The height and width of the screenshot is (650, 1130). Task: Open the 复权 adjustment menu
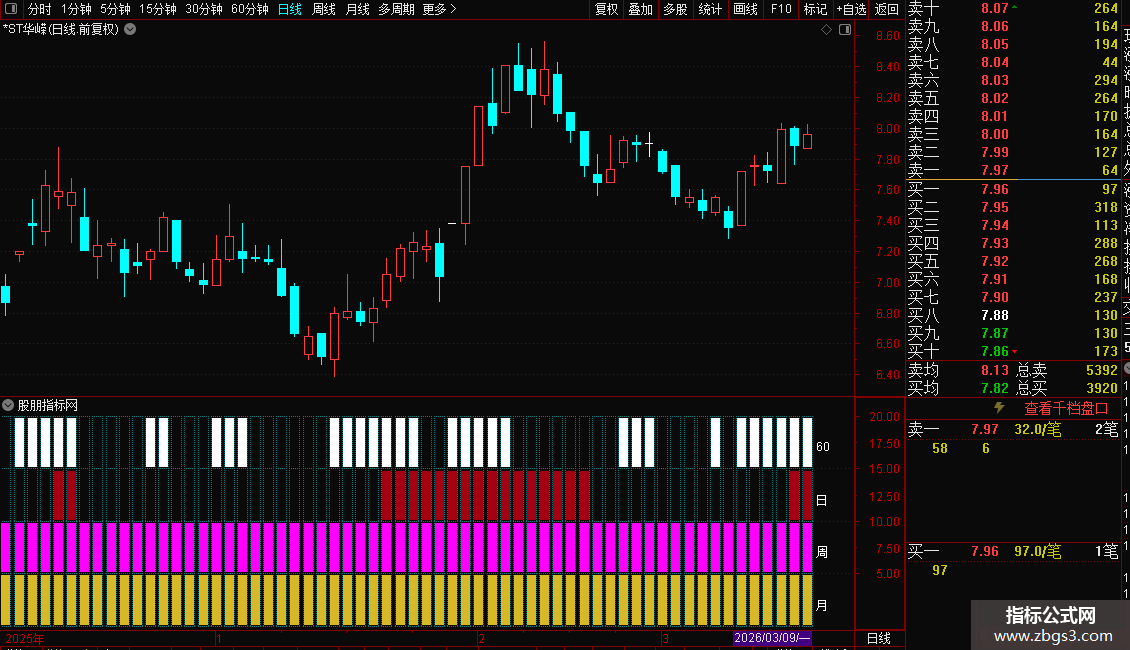point(606,9)
